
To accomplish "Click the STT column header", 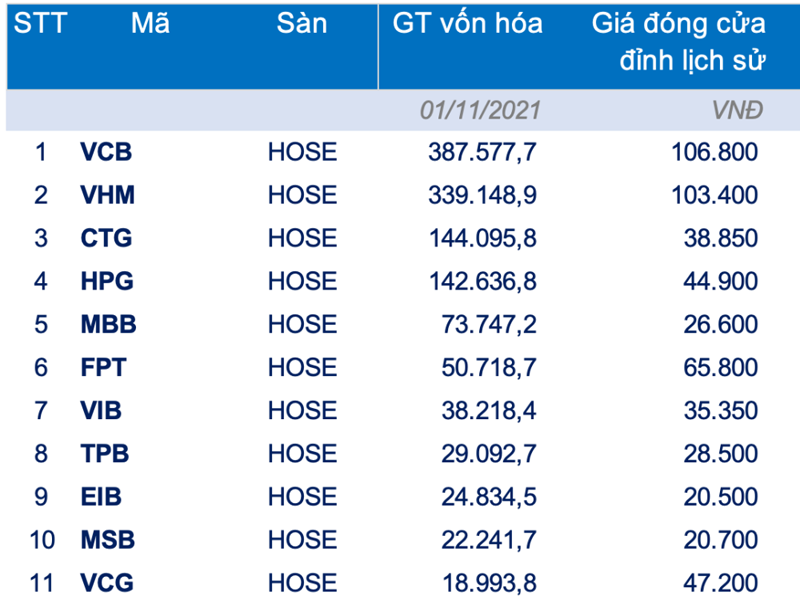I will [40, 23].
